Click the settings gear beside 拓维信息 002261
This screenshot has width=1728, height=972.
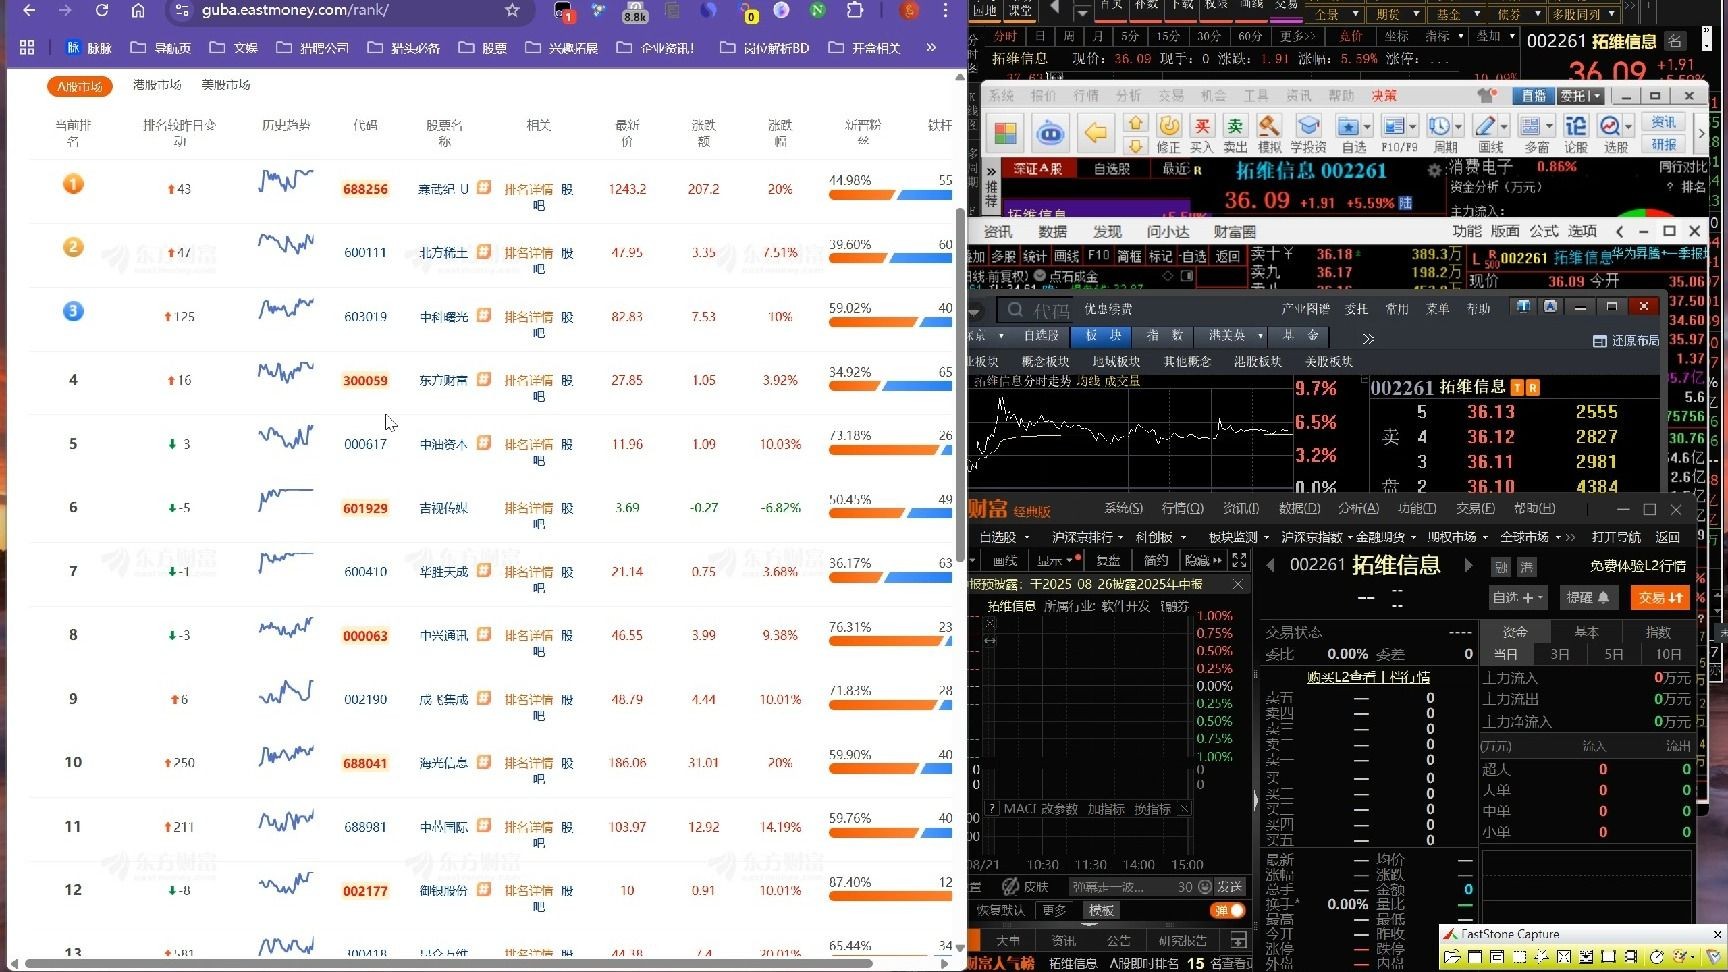click(1434, 171)
